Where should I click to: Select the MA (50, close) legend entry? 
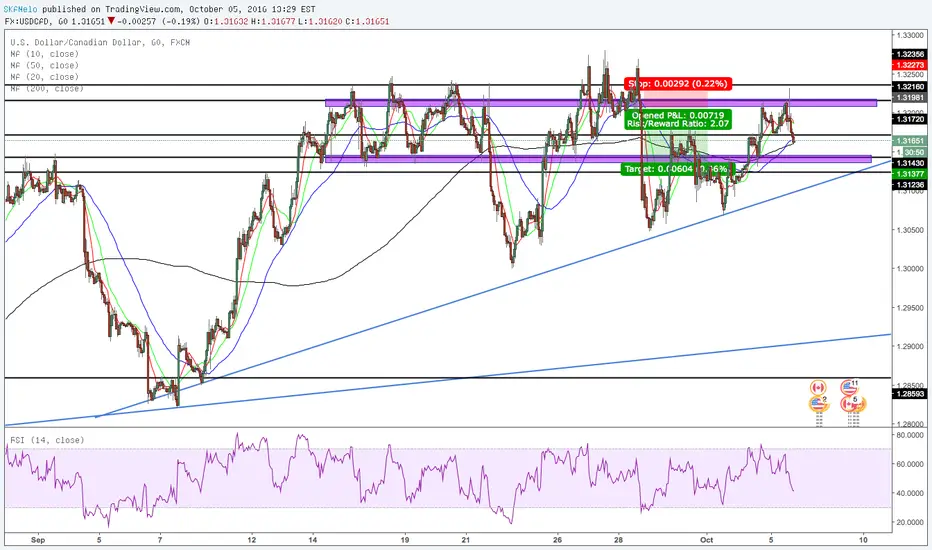point(45,65)
